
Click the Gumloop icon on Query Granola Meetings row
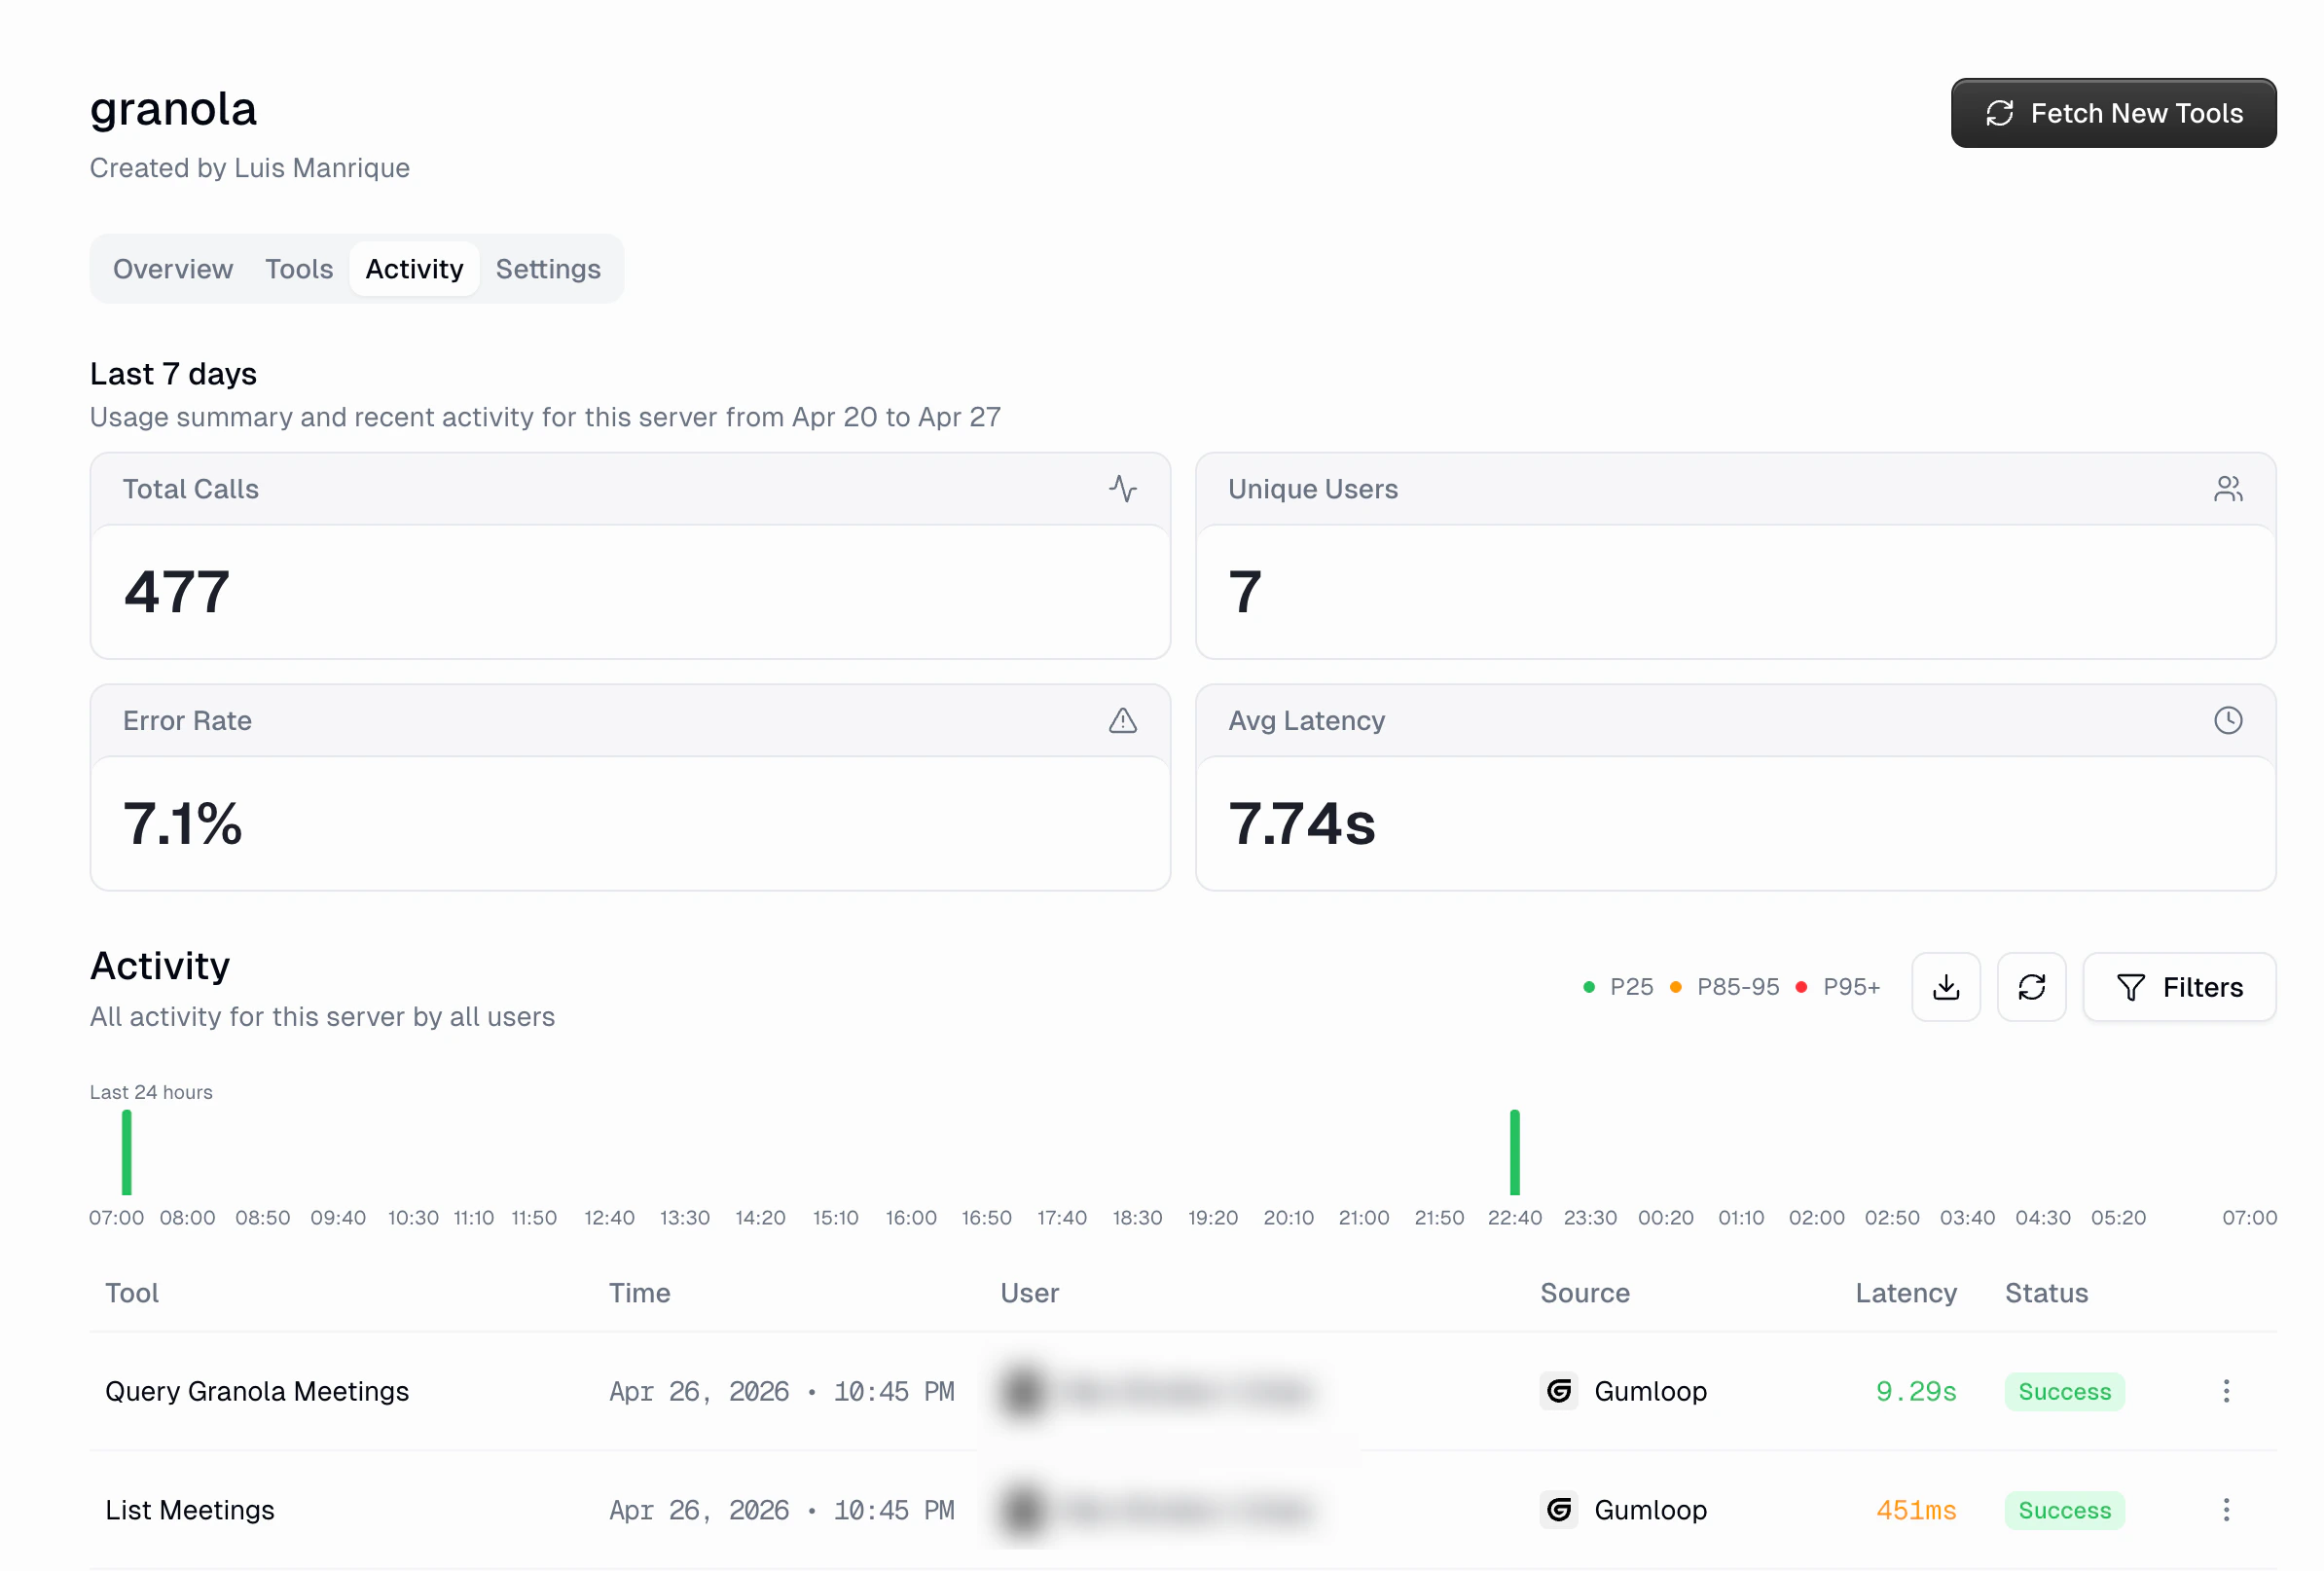1559,1391
